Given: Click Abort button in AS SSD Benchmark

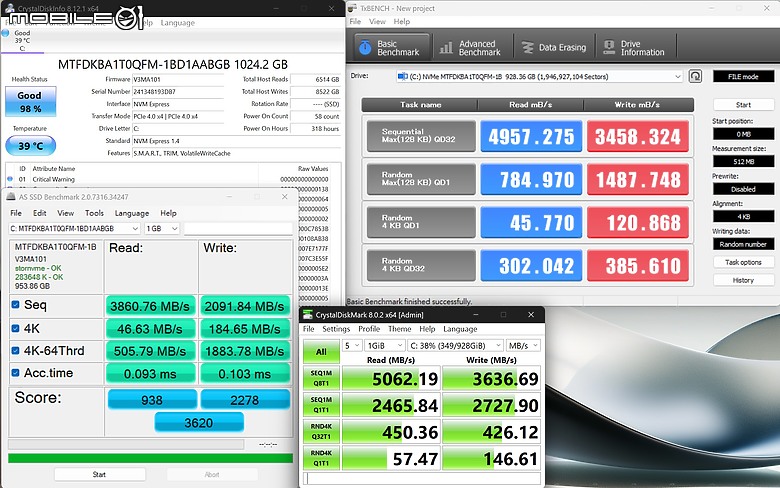Looking at the screenshot, I should click(212, 475).
